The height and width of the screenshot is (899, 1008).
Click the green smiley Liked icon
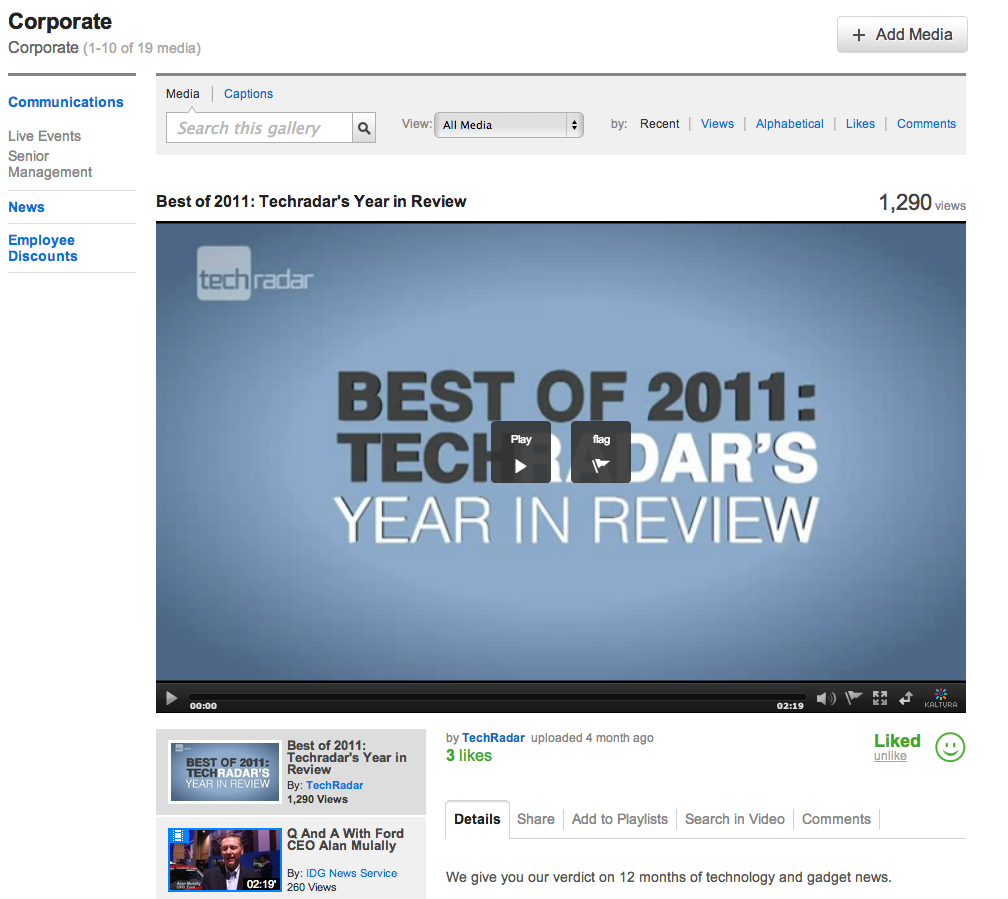click(x=950, y=747)
